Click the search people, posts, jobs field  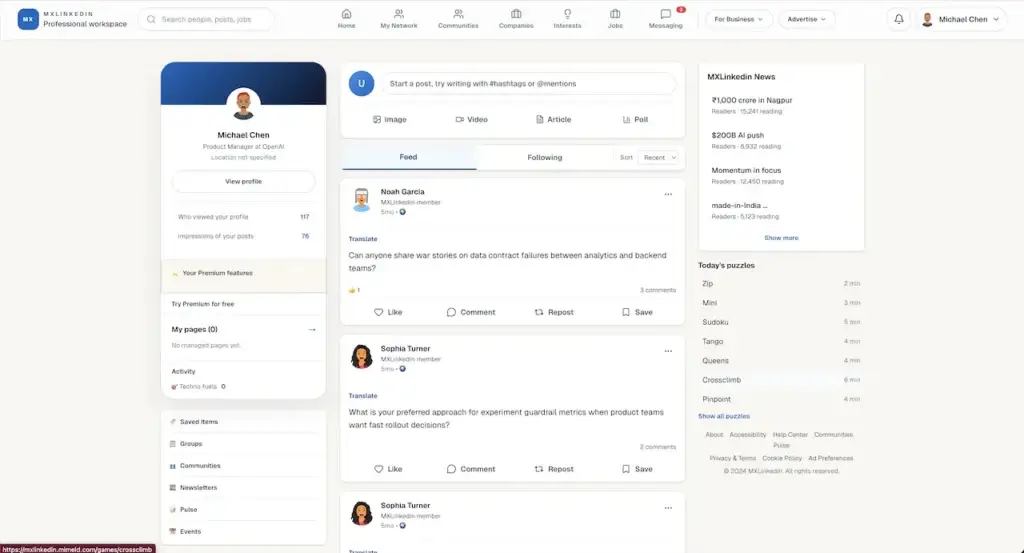(206, 19)
